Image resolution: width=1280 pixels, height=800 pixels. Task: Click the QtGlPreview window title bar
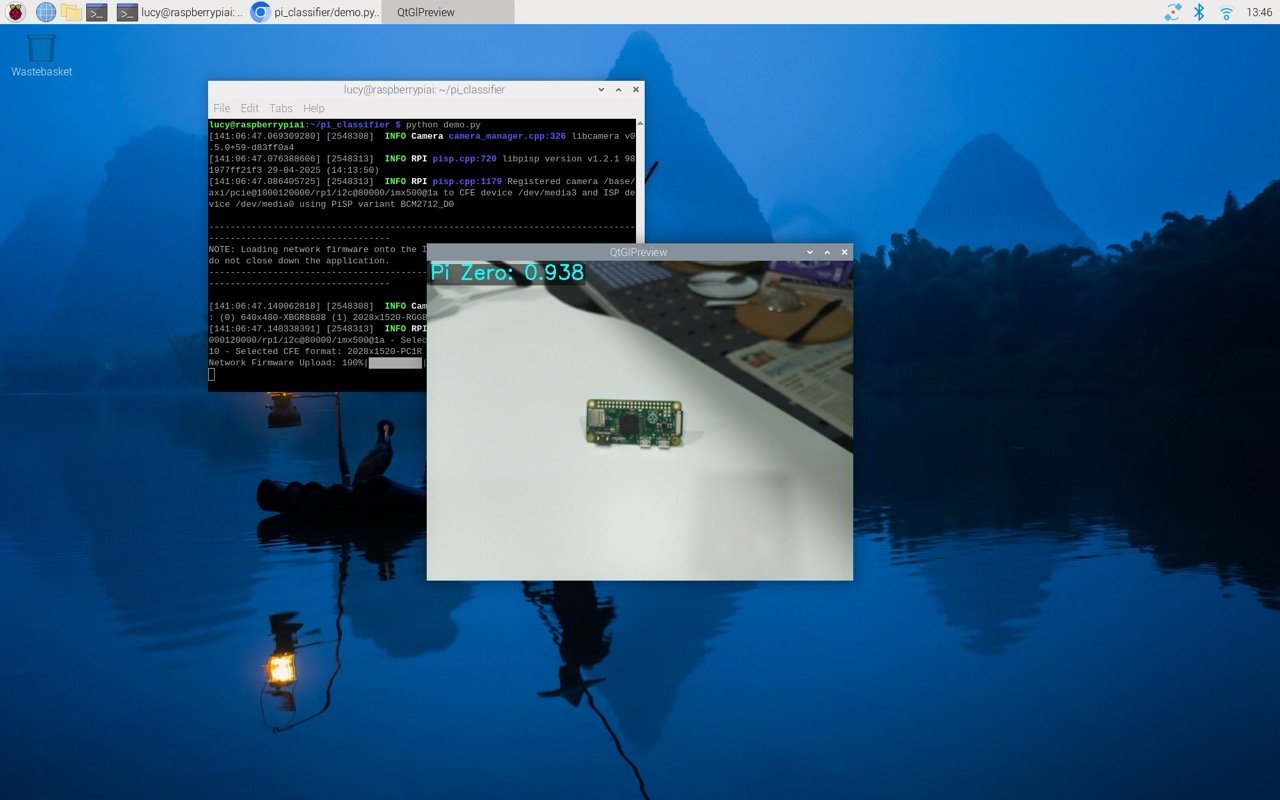(x=638, y=252)
